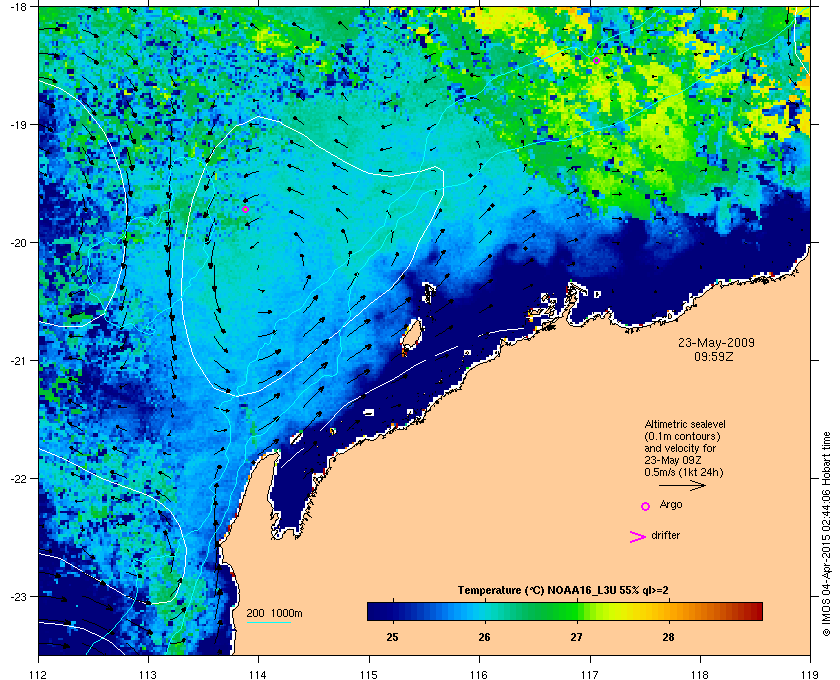
Task: Click the longitude axis label 118
Action: 700,674
